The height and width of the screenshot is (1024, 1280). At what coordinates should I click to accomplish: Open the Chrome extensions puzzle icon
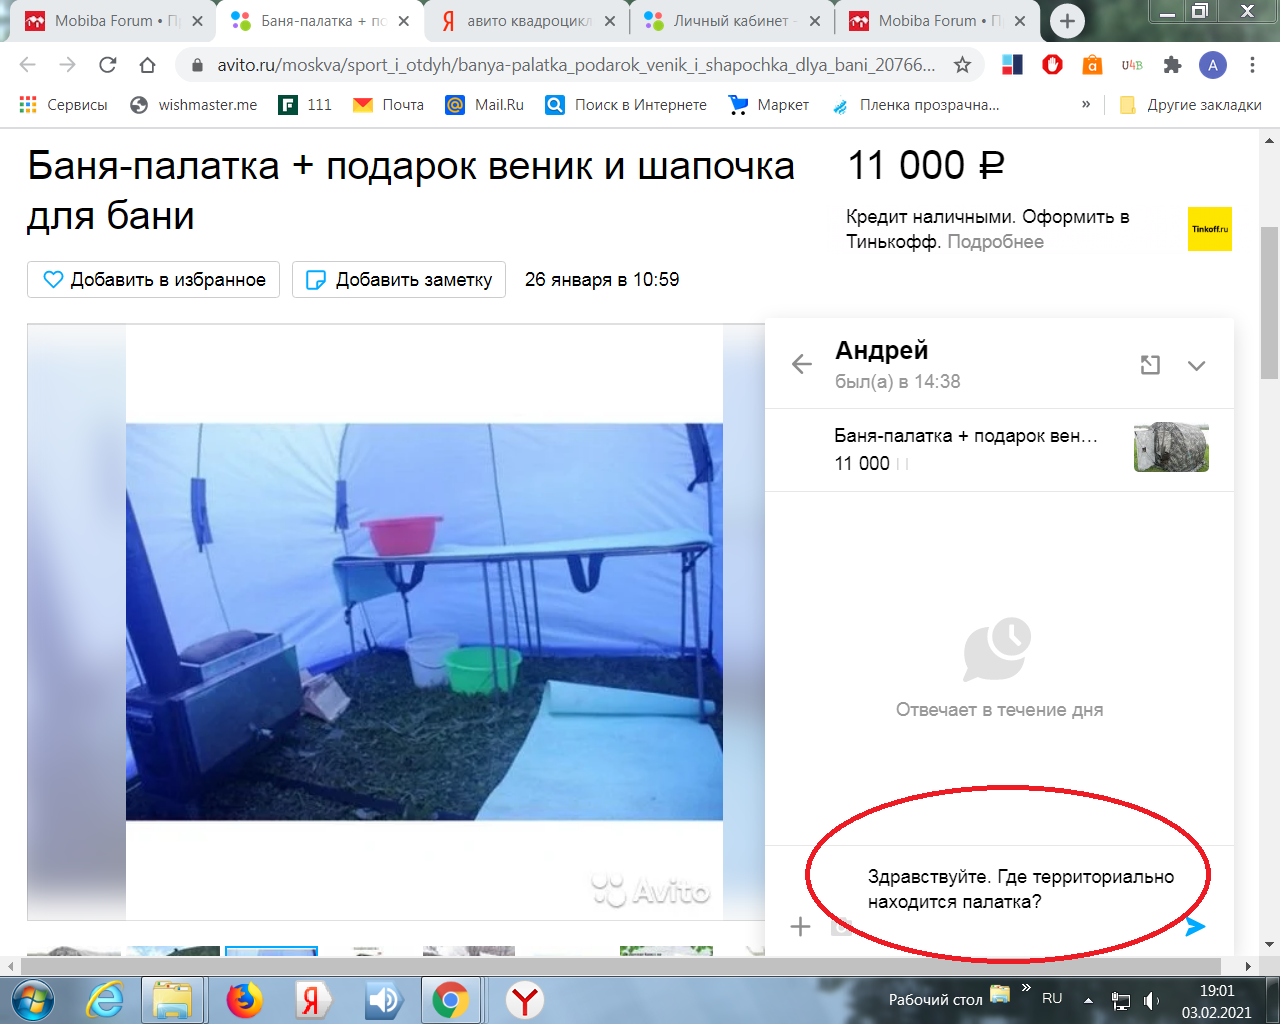1172,65
